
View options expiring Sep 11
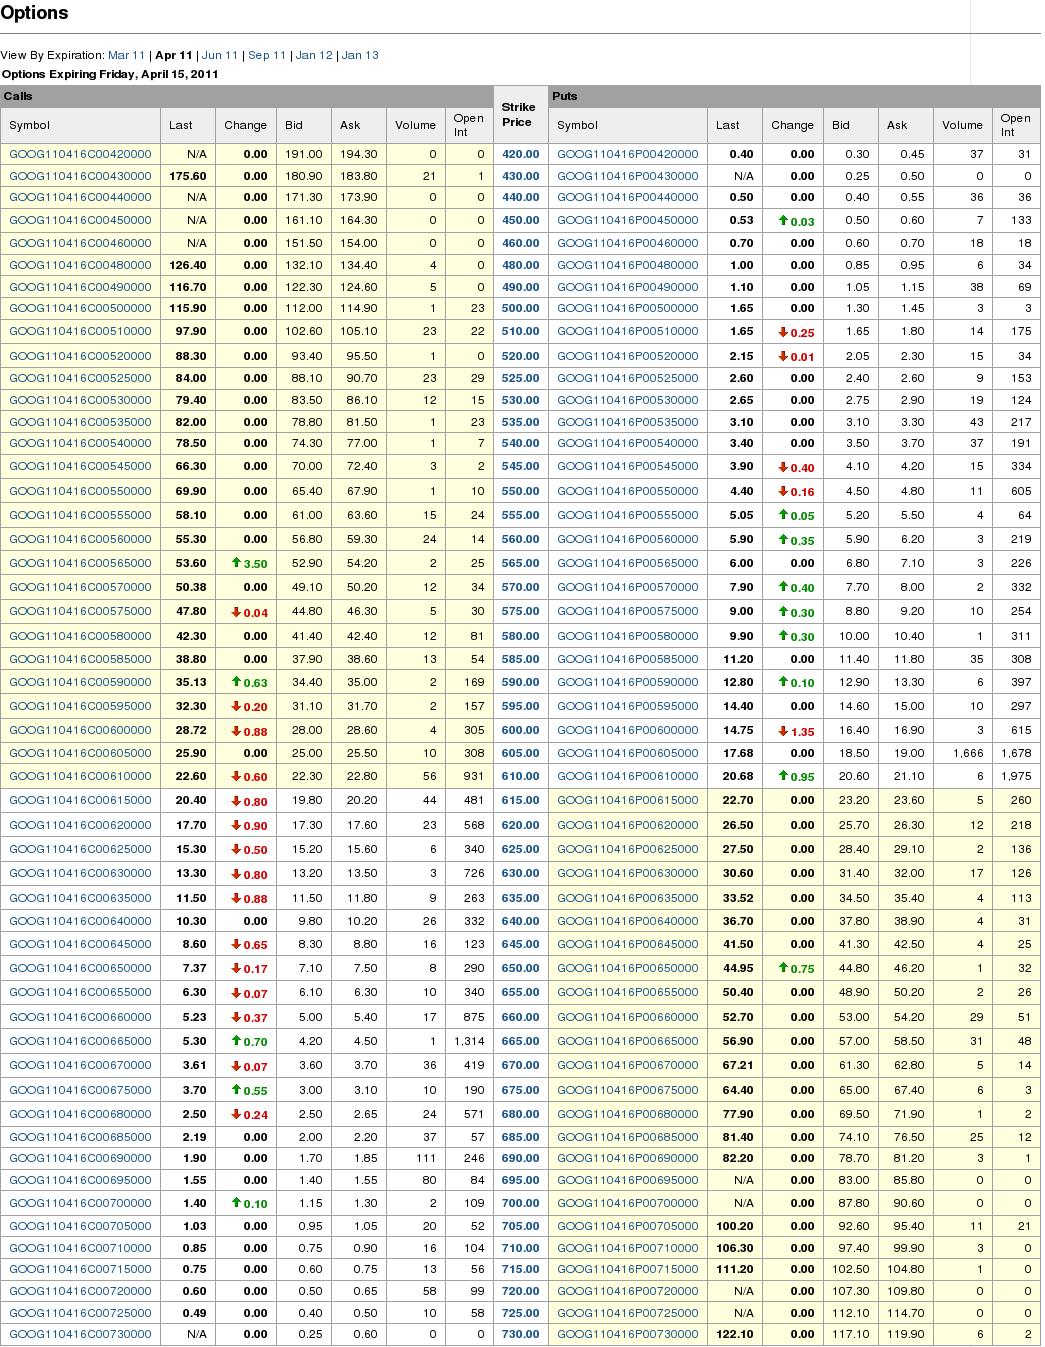[267, 55]
